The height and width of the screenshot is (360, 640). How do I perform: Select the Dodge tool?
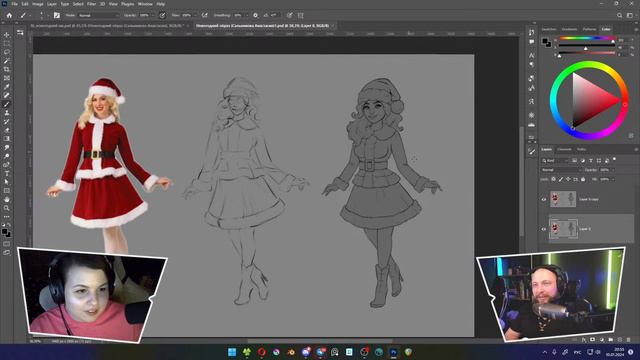pyautogui.click(x=7, y=156)
